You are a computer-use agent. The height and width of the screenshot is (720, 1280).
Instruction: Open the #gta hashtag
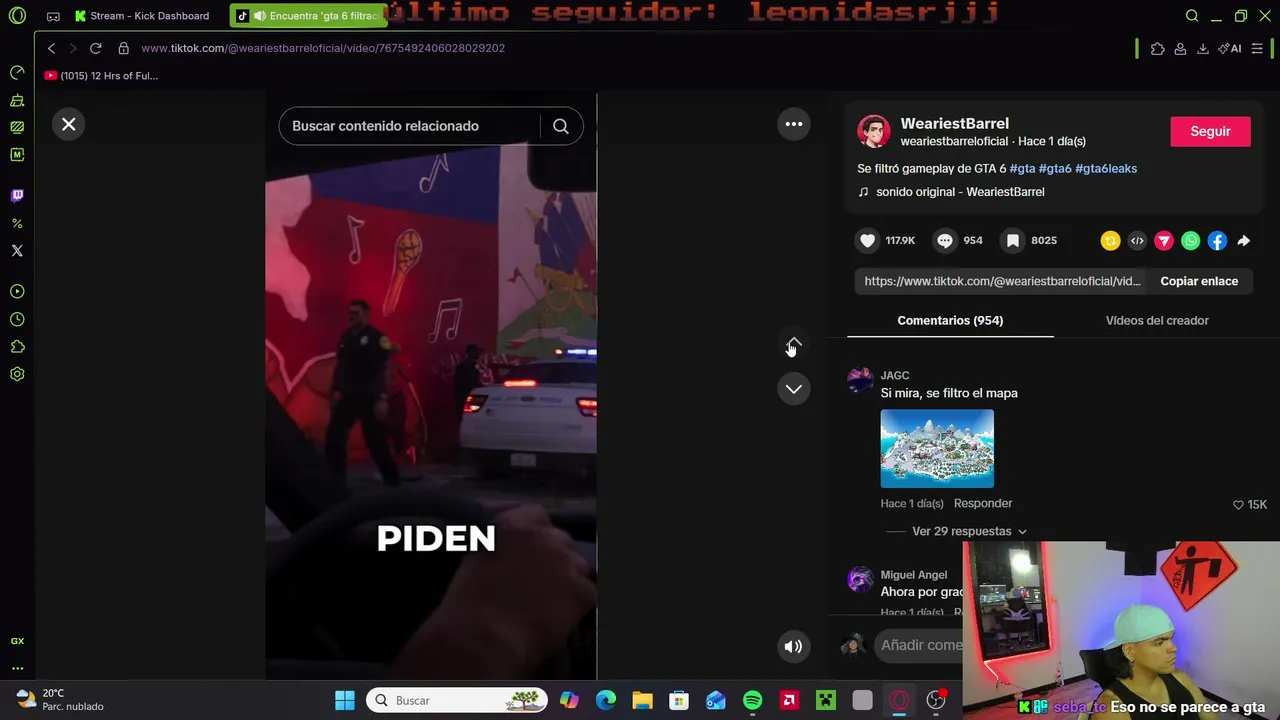click(x=1022, y=168)
